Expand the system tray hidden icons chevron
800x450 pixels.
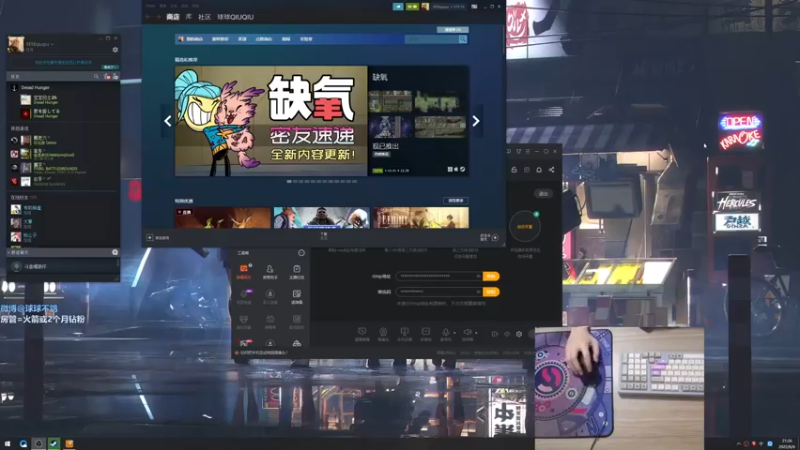(x=738, y=444)
